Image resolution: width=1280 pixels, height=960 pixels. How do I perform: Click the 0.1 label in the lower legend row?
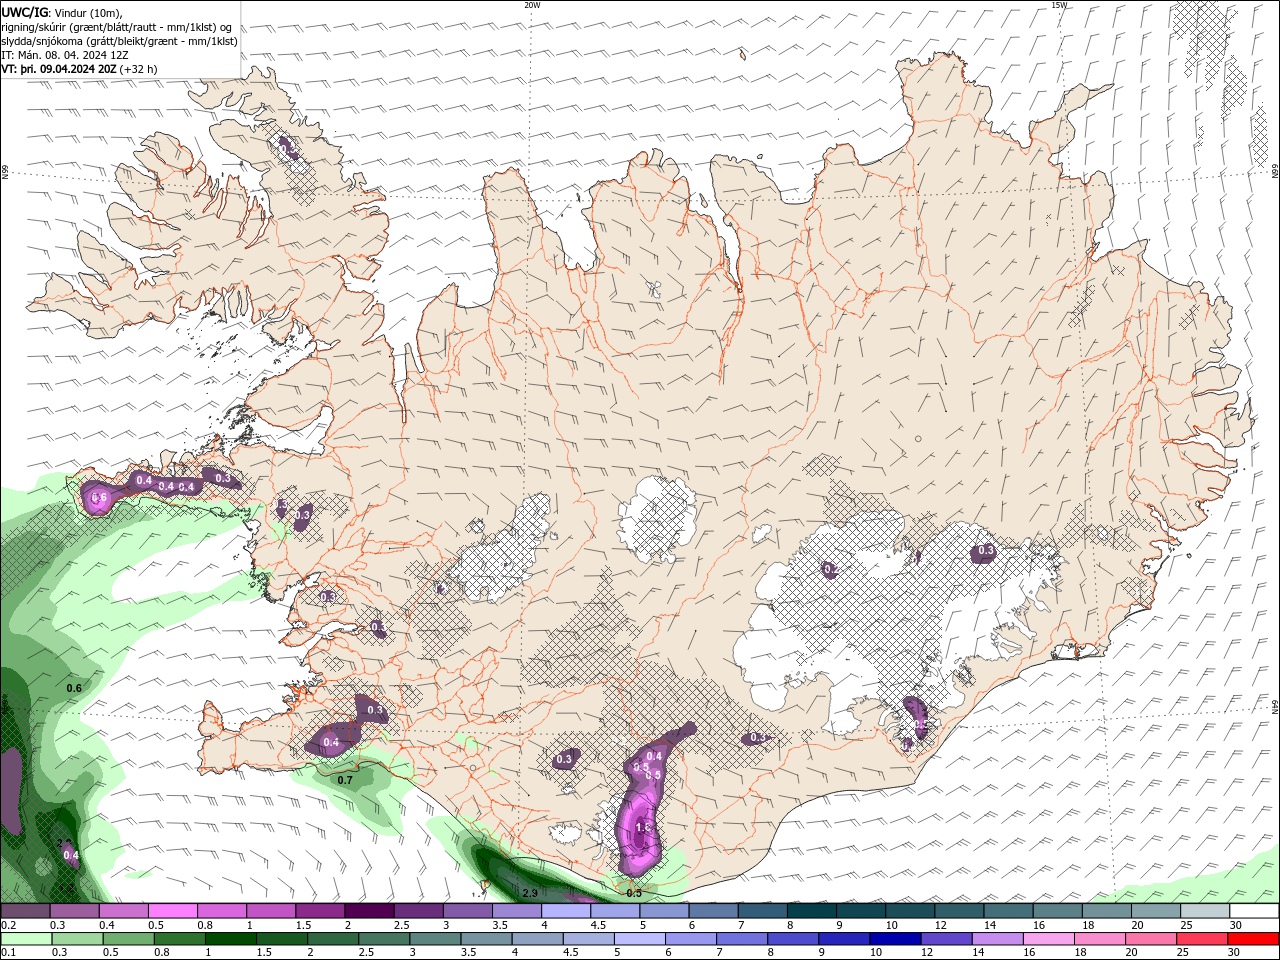tap(8, 953)
